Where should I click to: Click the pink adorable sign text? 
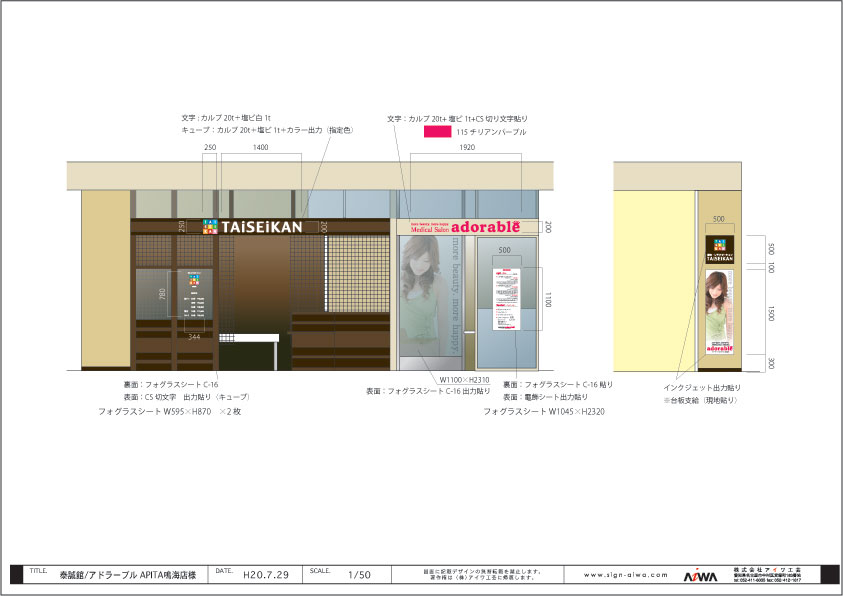(485, 227)
